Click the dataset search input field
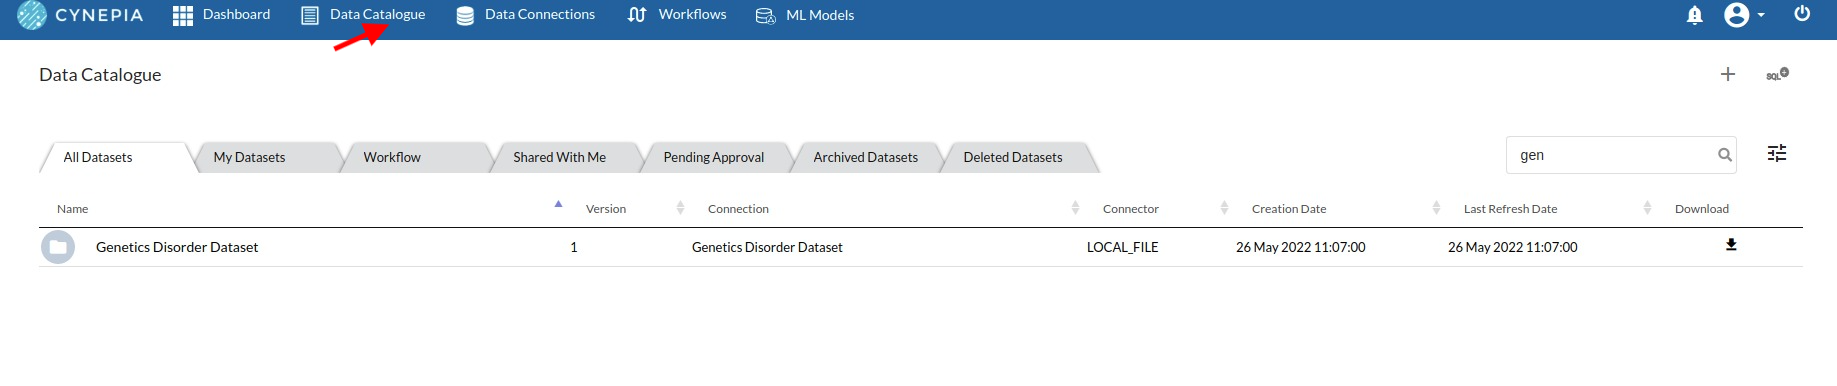This screenshot has height=386, width=1837. [1612, 155]
